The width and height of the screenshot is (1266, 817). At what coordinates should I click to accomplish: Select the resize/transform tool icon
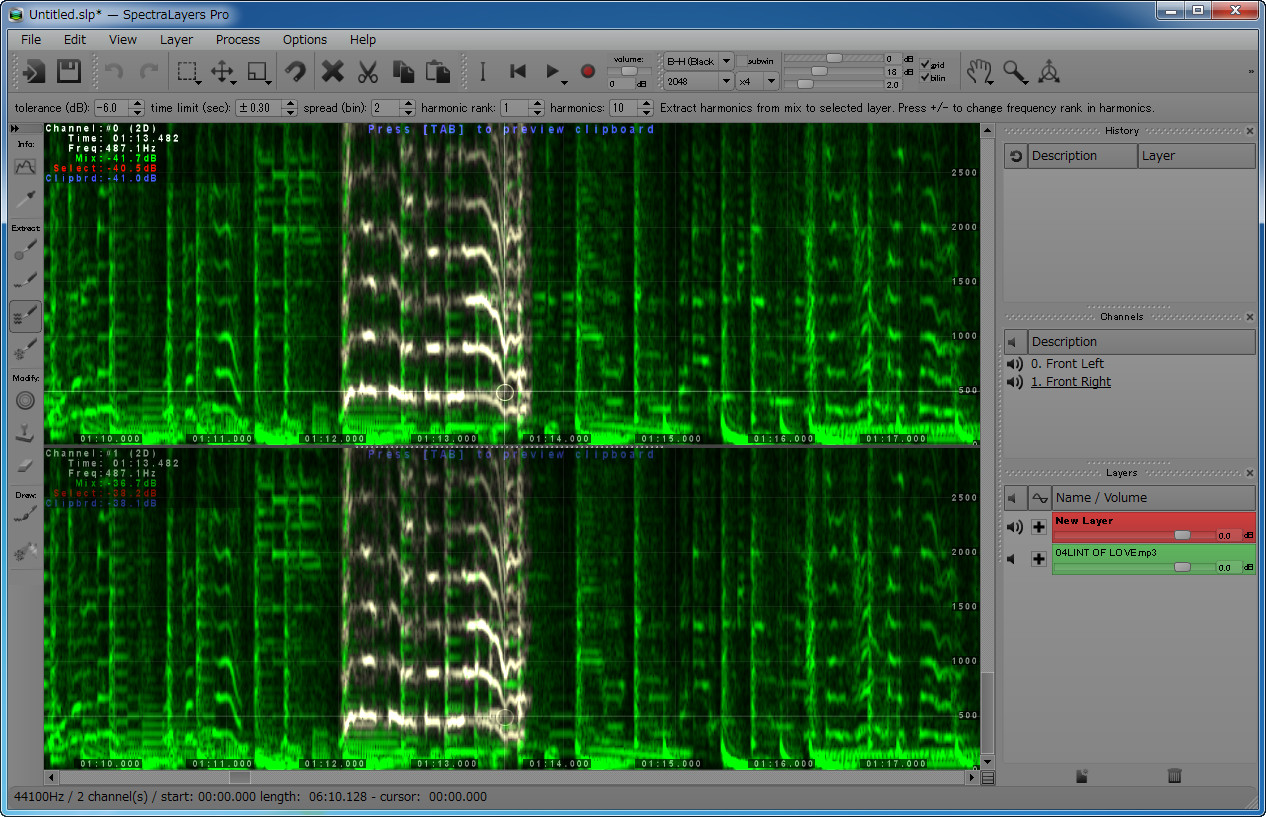click(258, 72)
